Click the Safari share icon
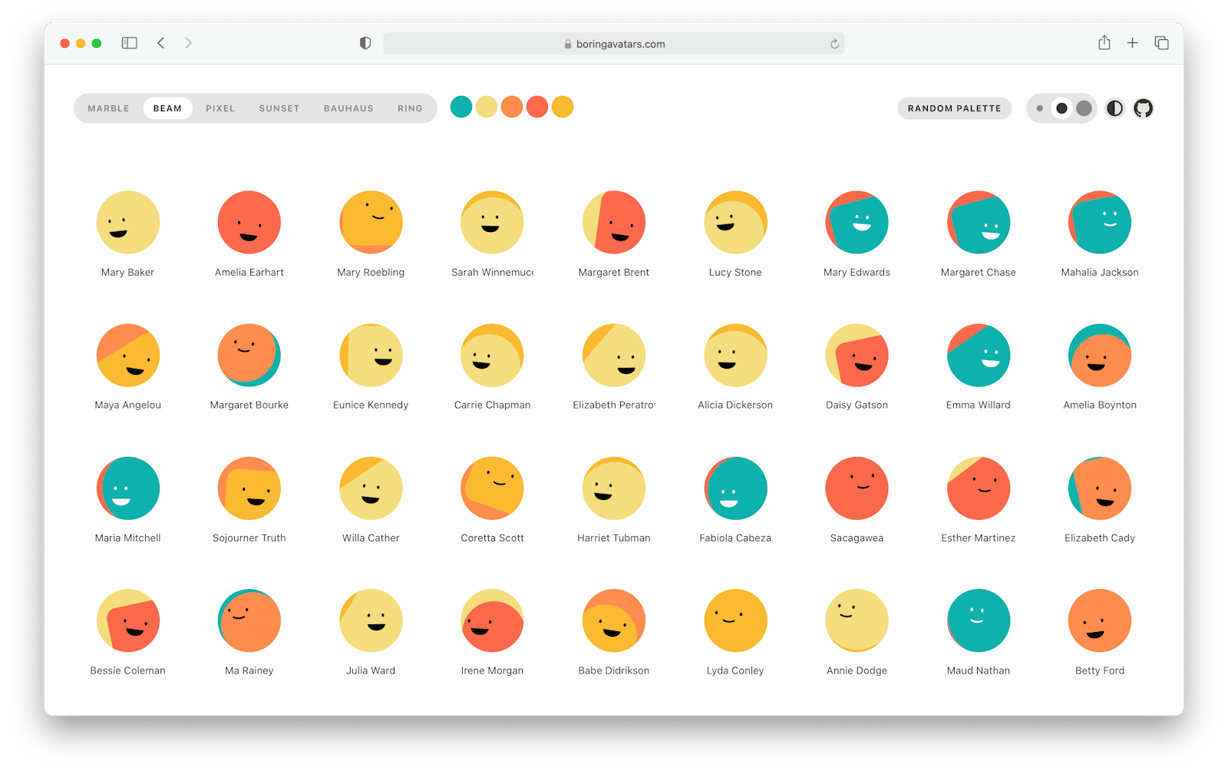 (1103, 43)
